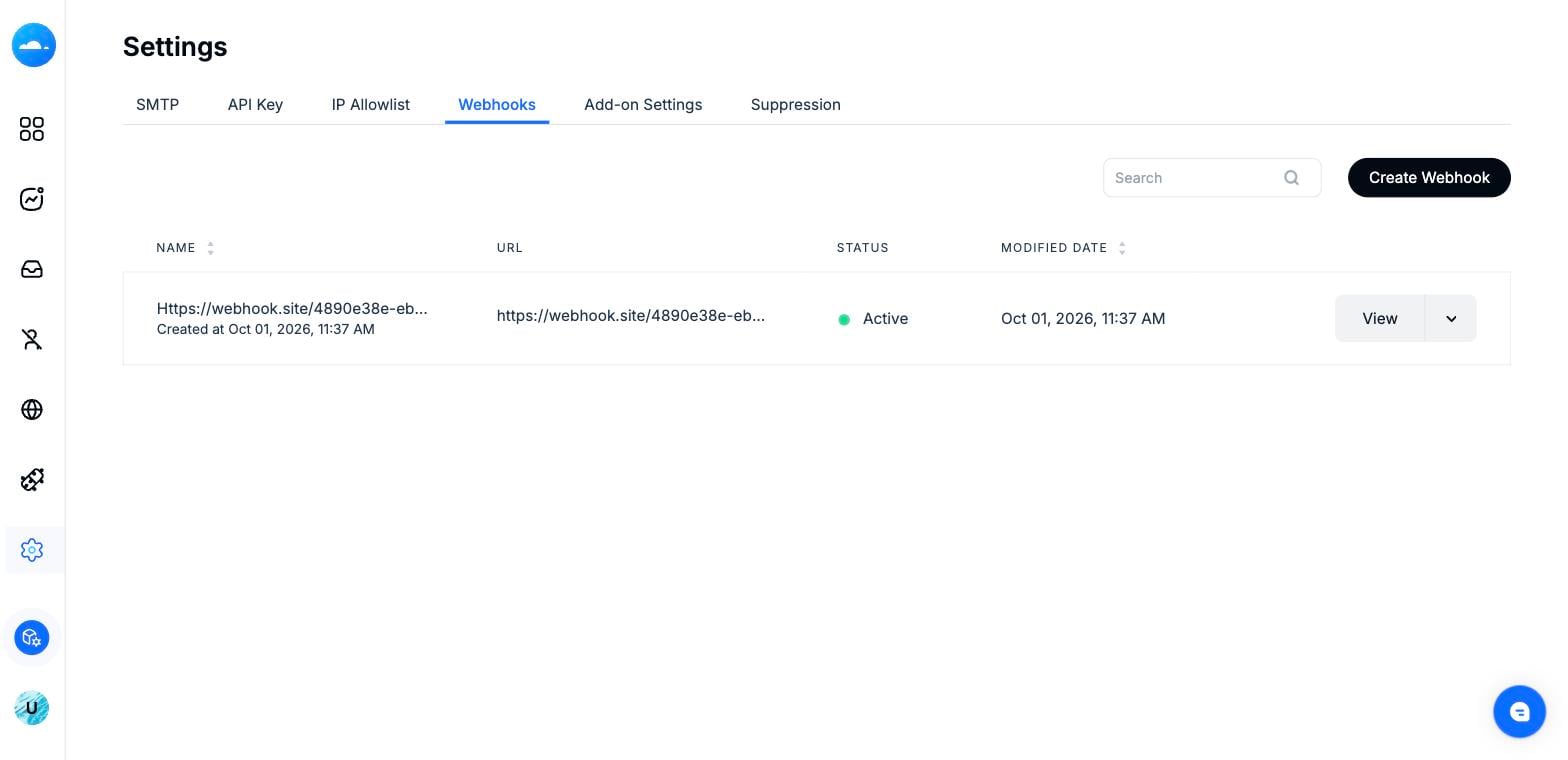Open the contacts person icon in sidebar
The width and height of the screenshot is (1568, 760).
[32, 340]
